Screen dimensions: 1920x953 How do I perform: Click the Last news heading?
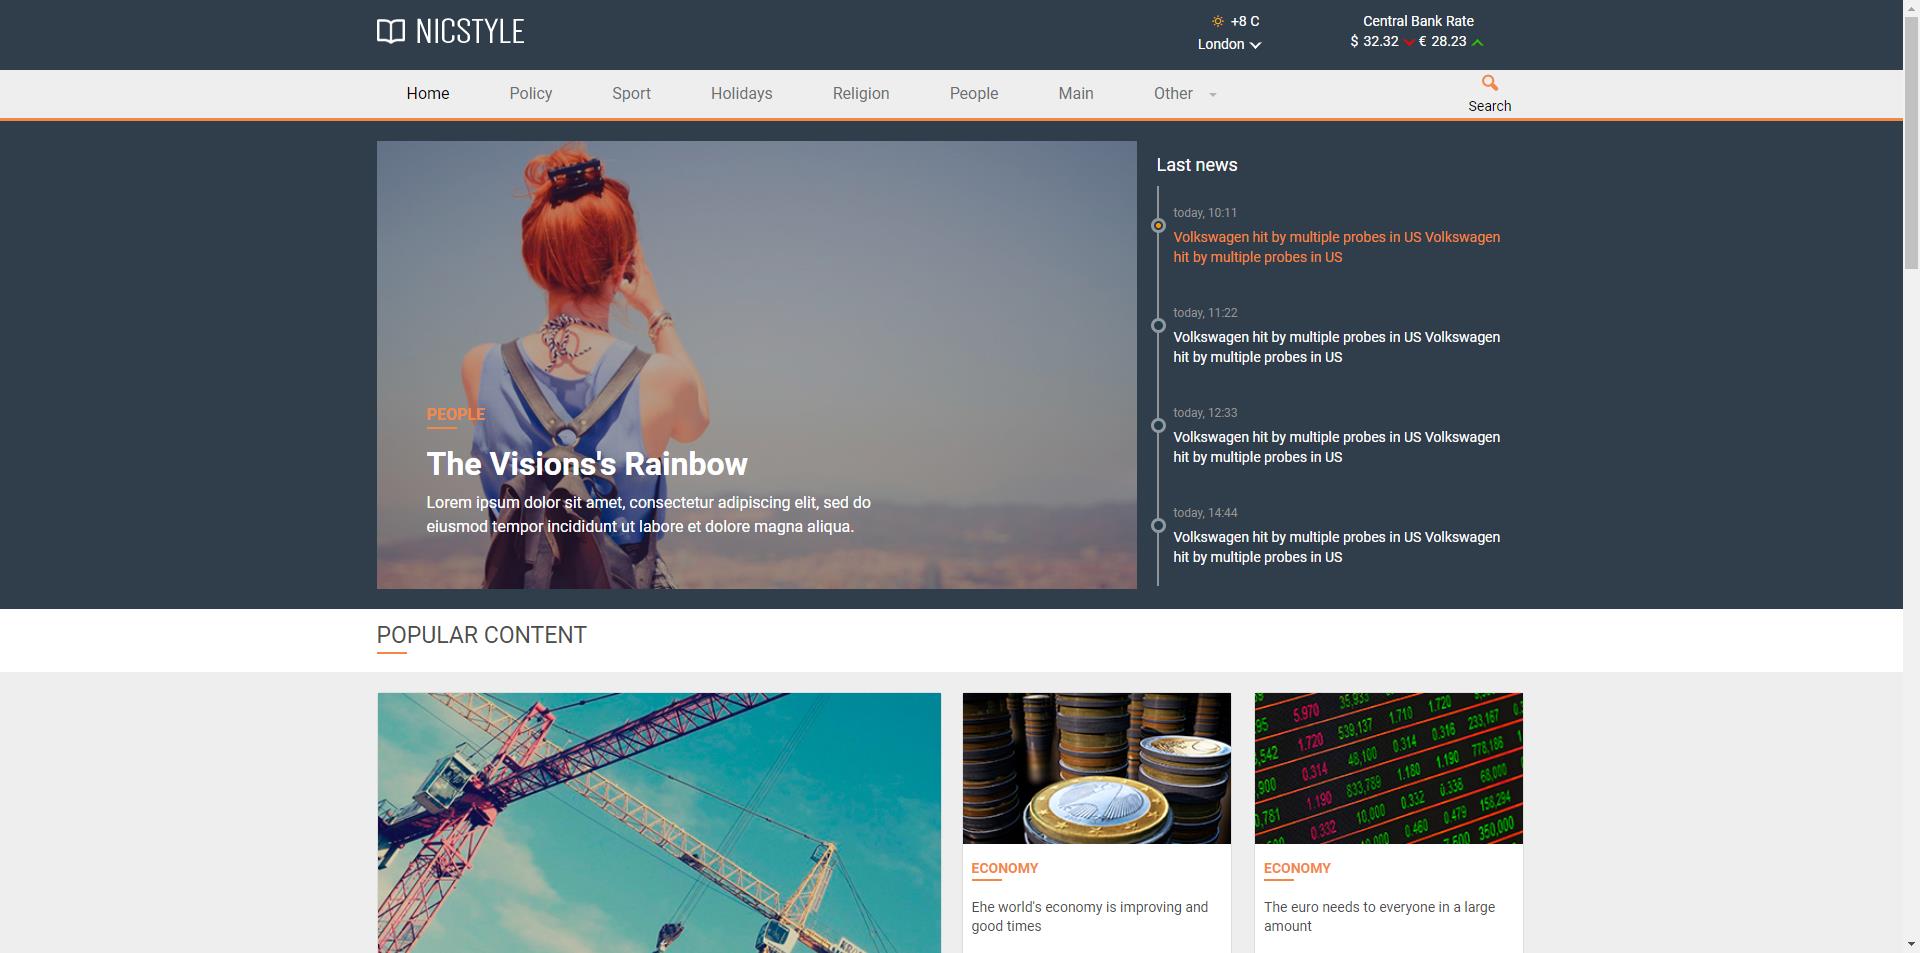(x=1197, y=165)
